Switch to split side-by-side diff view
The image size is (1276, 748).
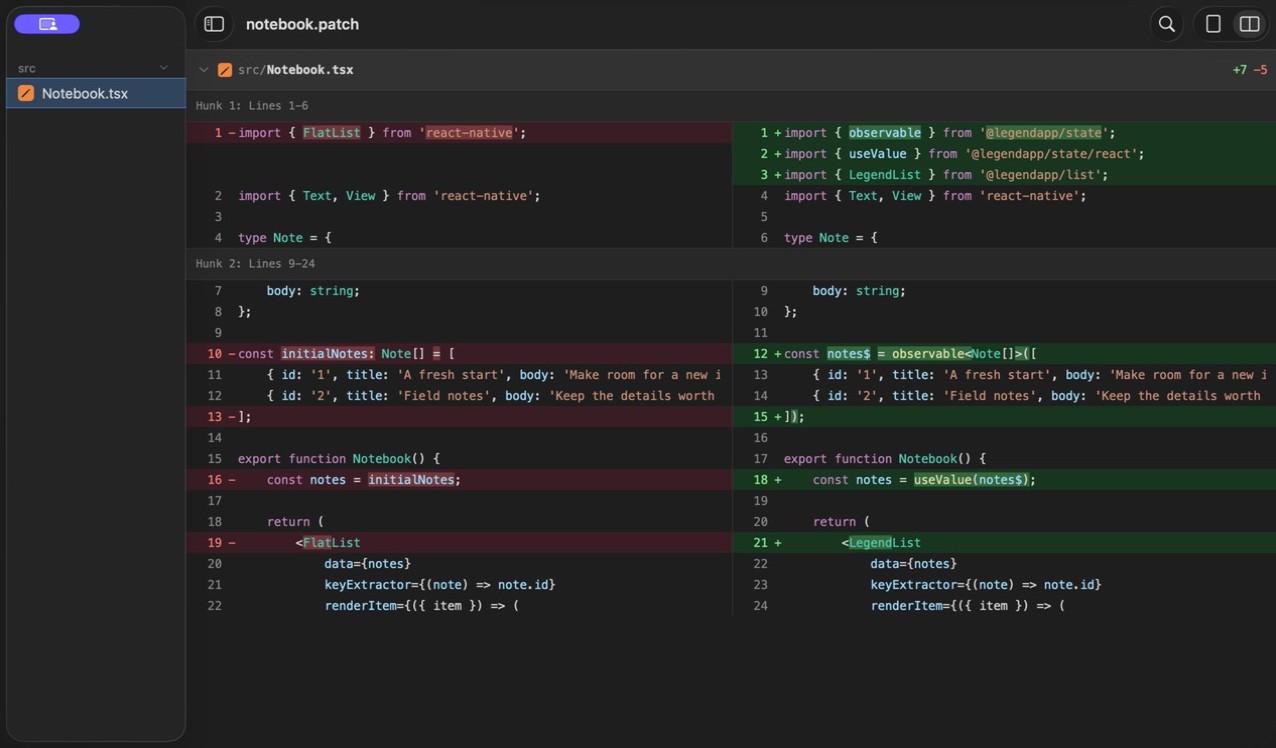pos(1249,24)
